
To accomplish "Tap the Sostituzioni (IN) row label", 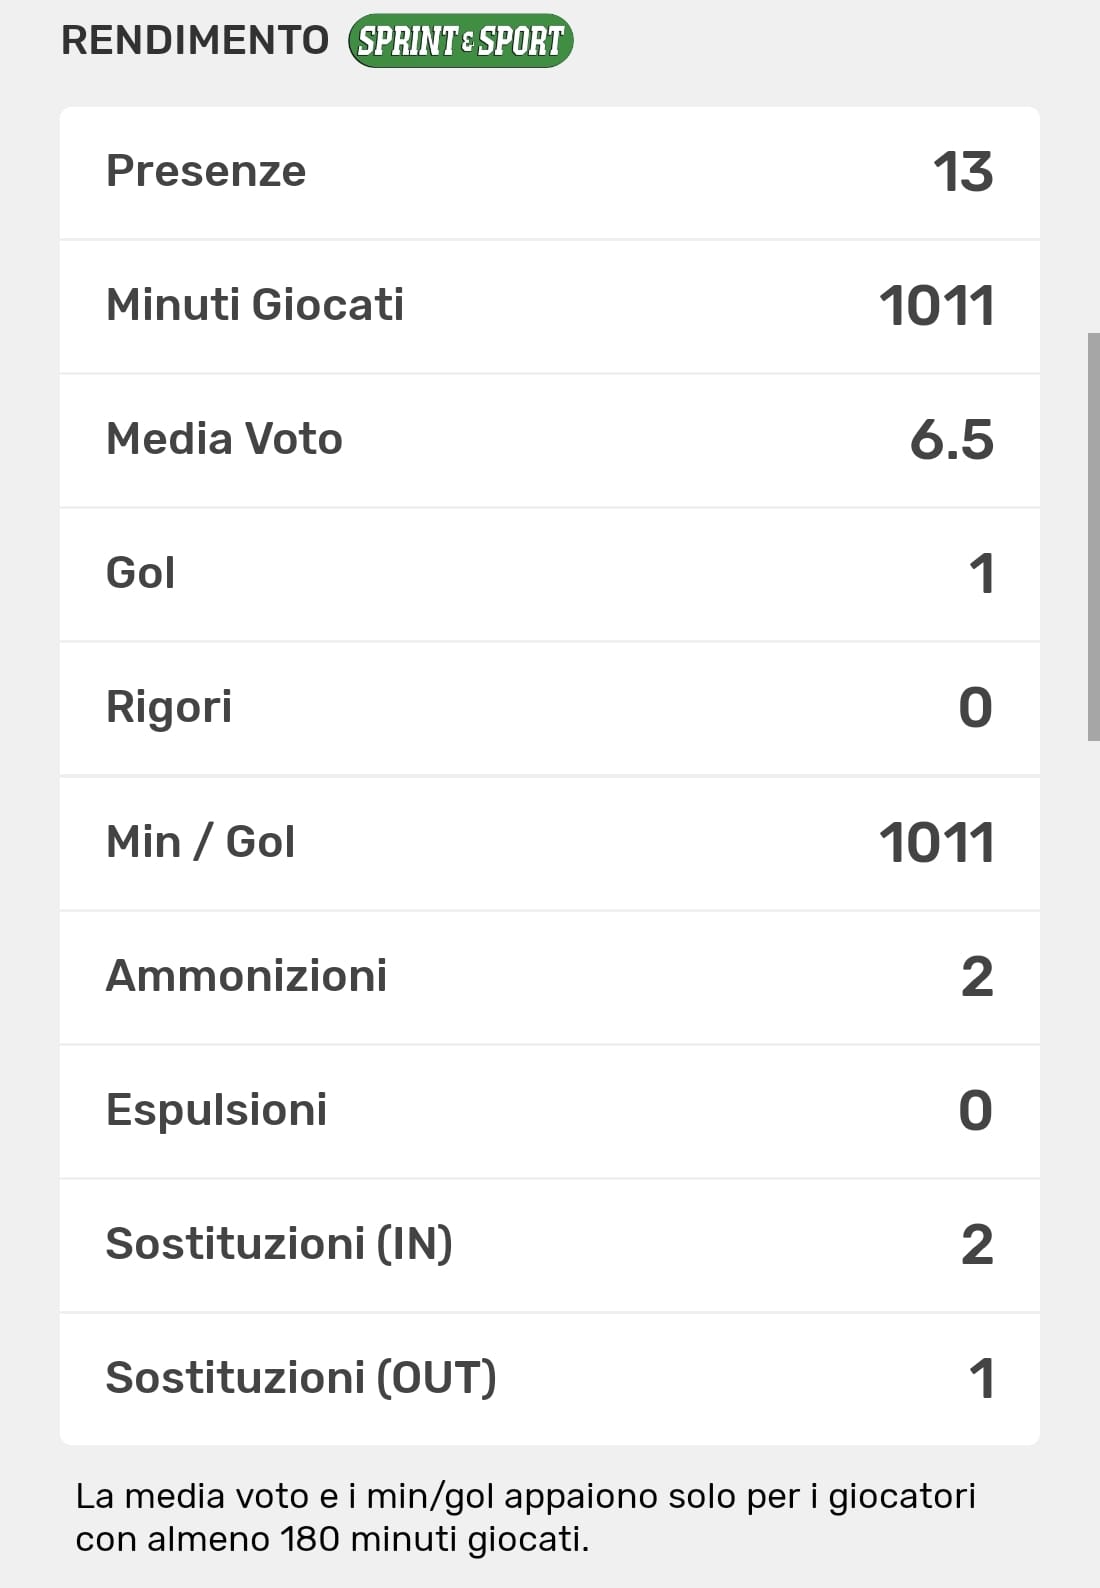I will [x=279, y=1244].
